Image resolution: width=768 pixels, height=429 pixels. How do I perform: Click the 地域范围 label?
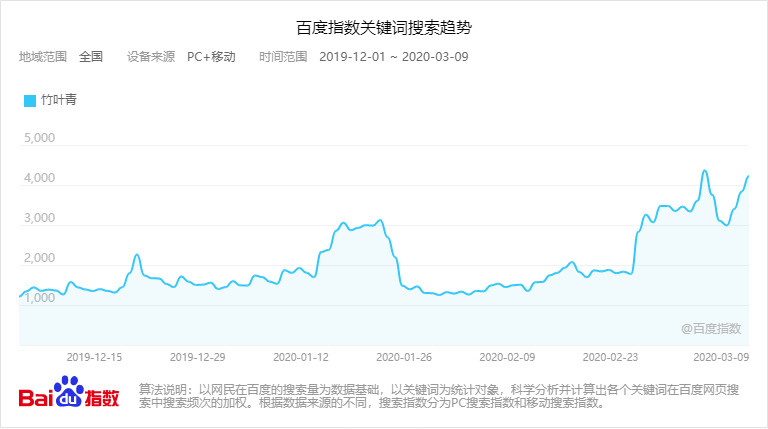[43, 57]
